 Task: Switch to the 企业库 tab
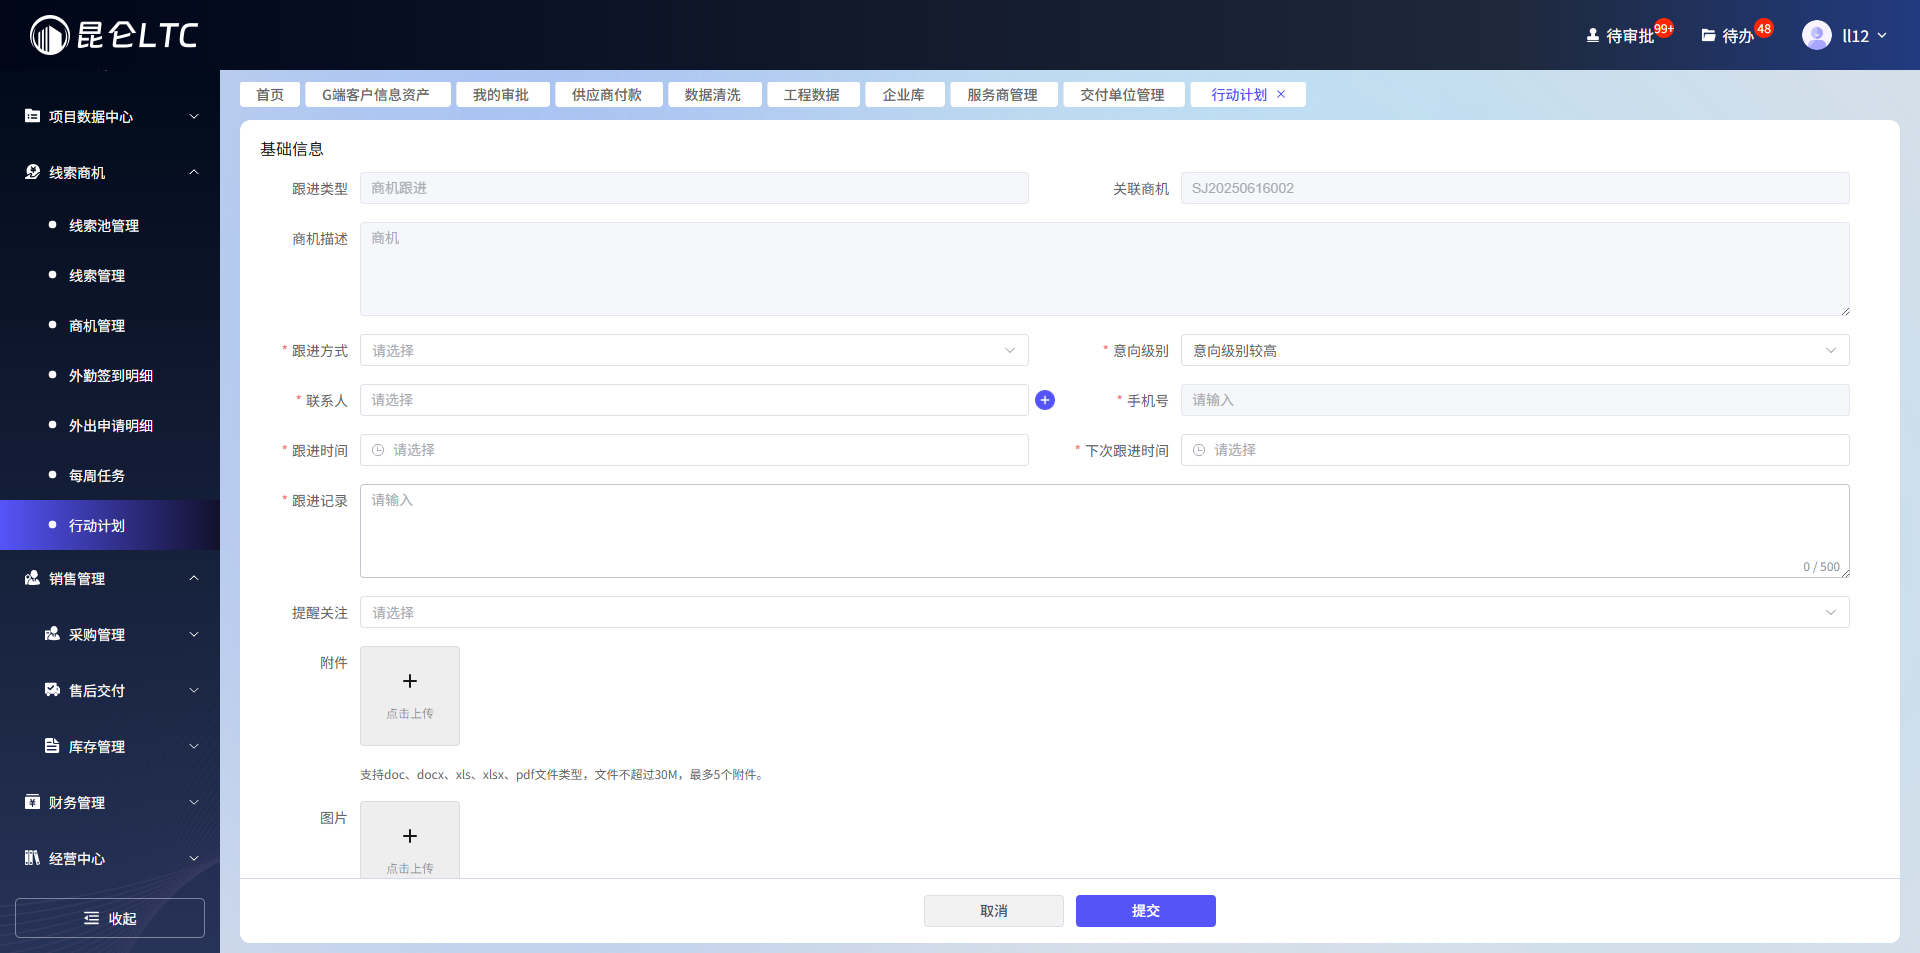tap(904, 94)
